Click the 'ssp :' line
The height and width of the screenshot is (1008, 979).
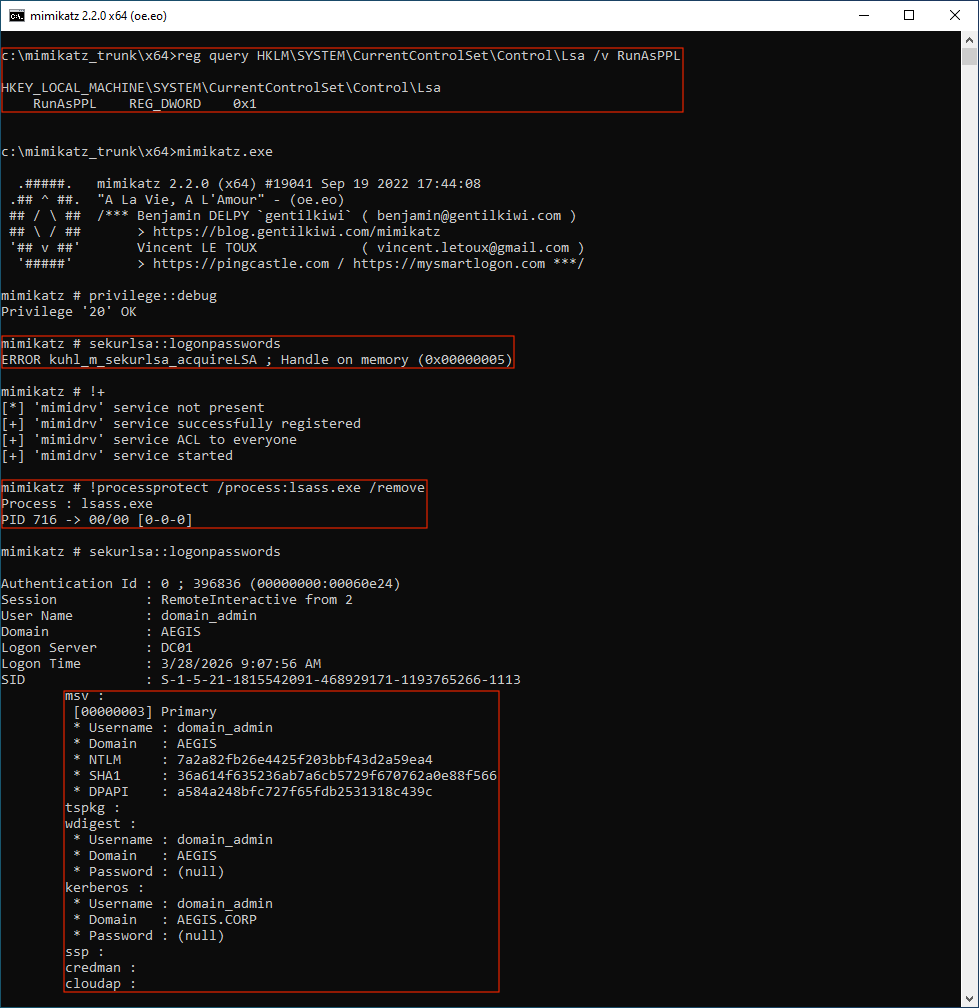pos(84,952)
